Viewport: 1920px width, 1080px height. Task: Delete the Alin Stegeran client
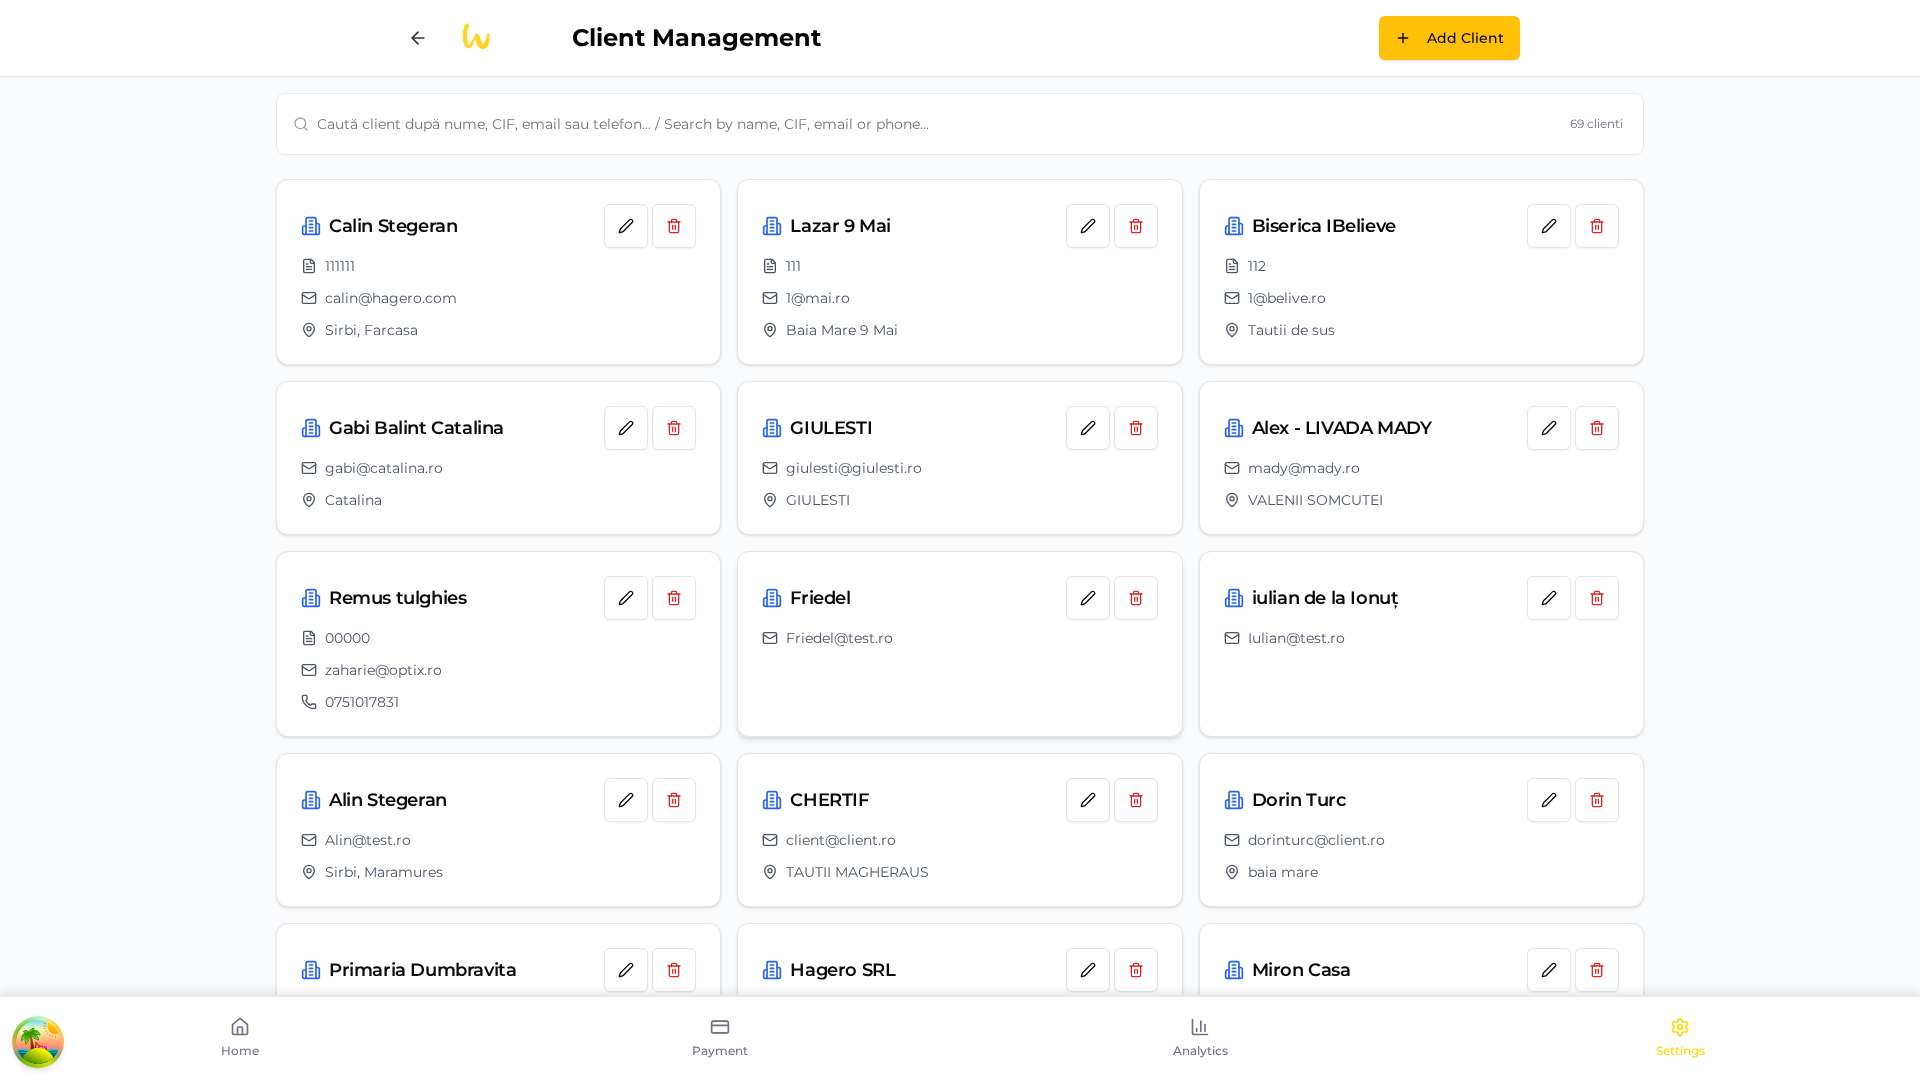point(674,800)
